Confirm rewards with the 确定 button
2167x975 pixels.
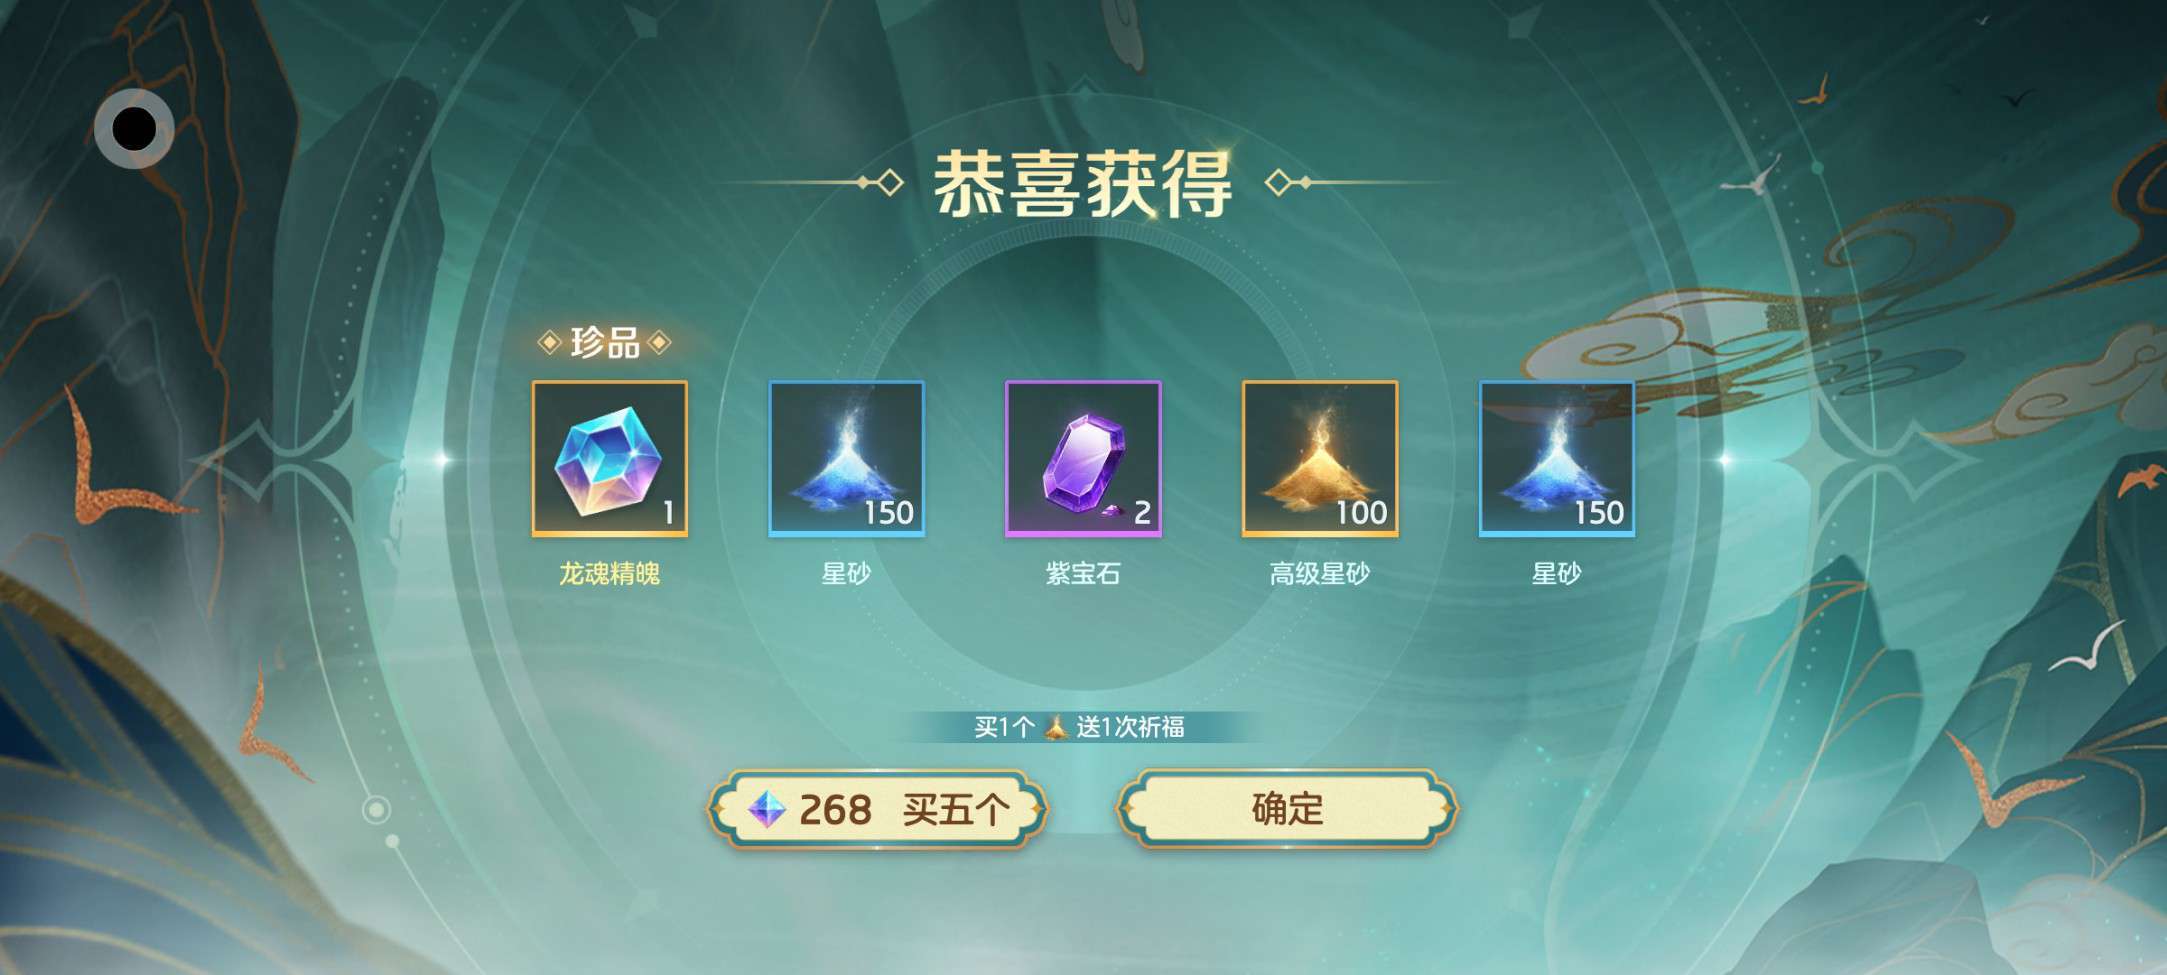[1287, 809]
